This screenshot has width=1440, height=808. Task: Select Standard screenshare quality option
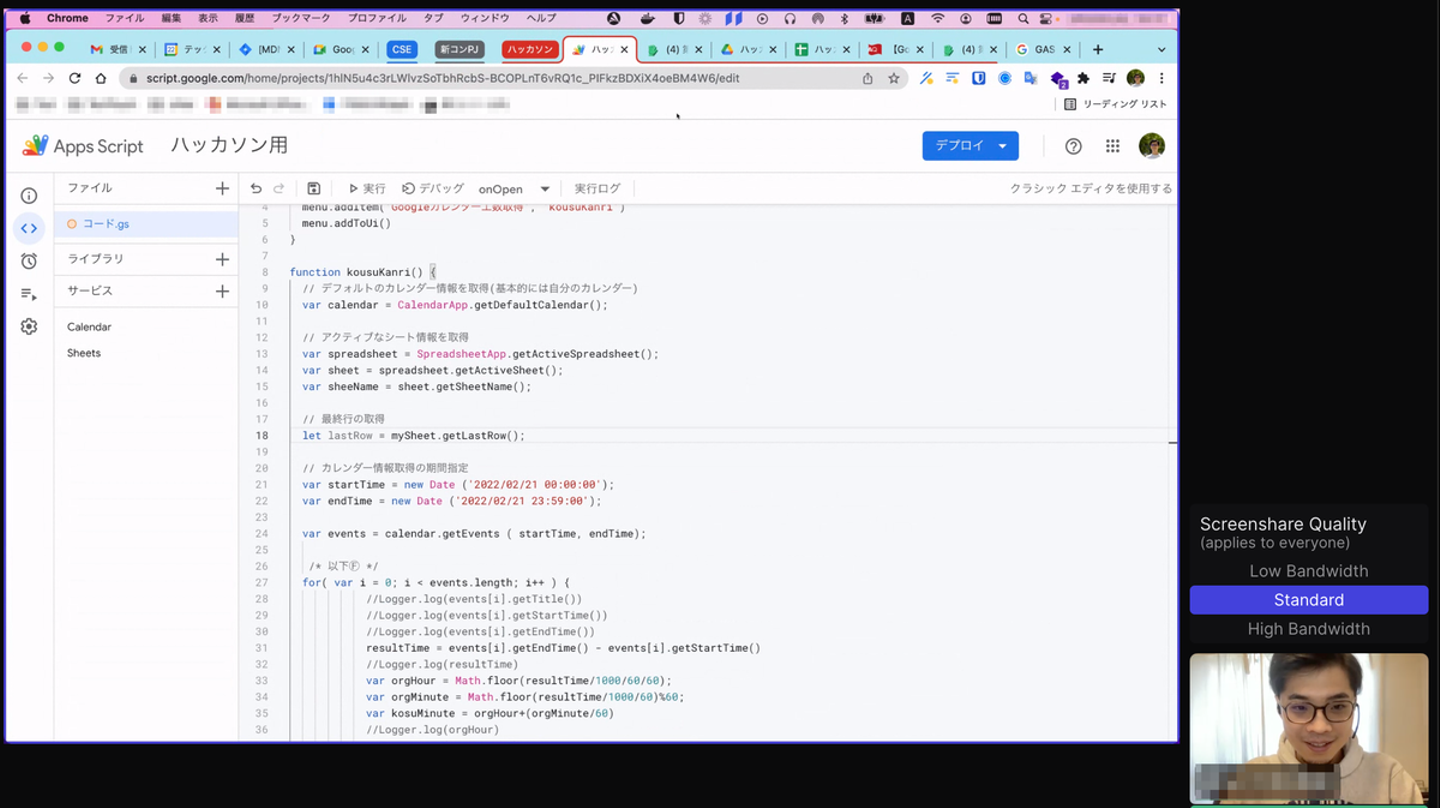[1308, 600]
